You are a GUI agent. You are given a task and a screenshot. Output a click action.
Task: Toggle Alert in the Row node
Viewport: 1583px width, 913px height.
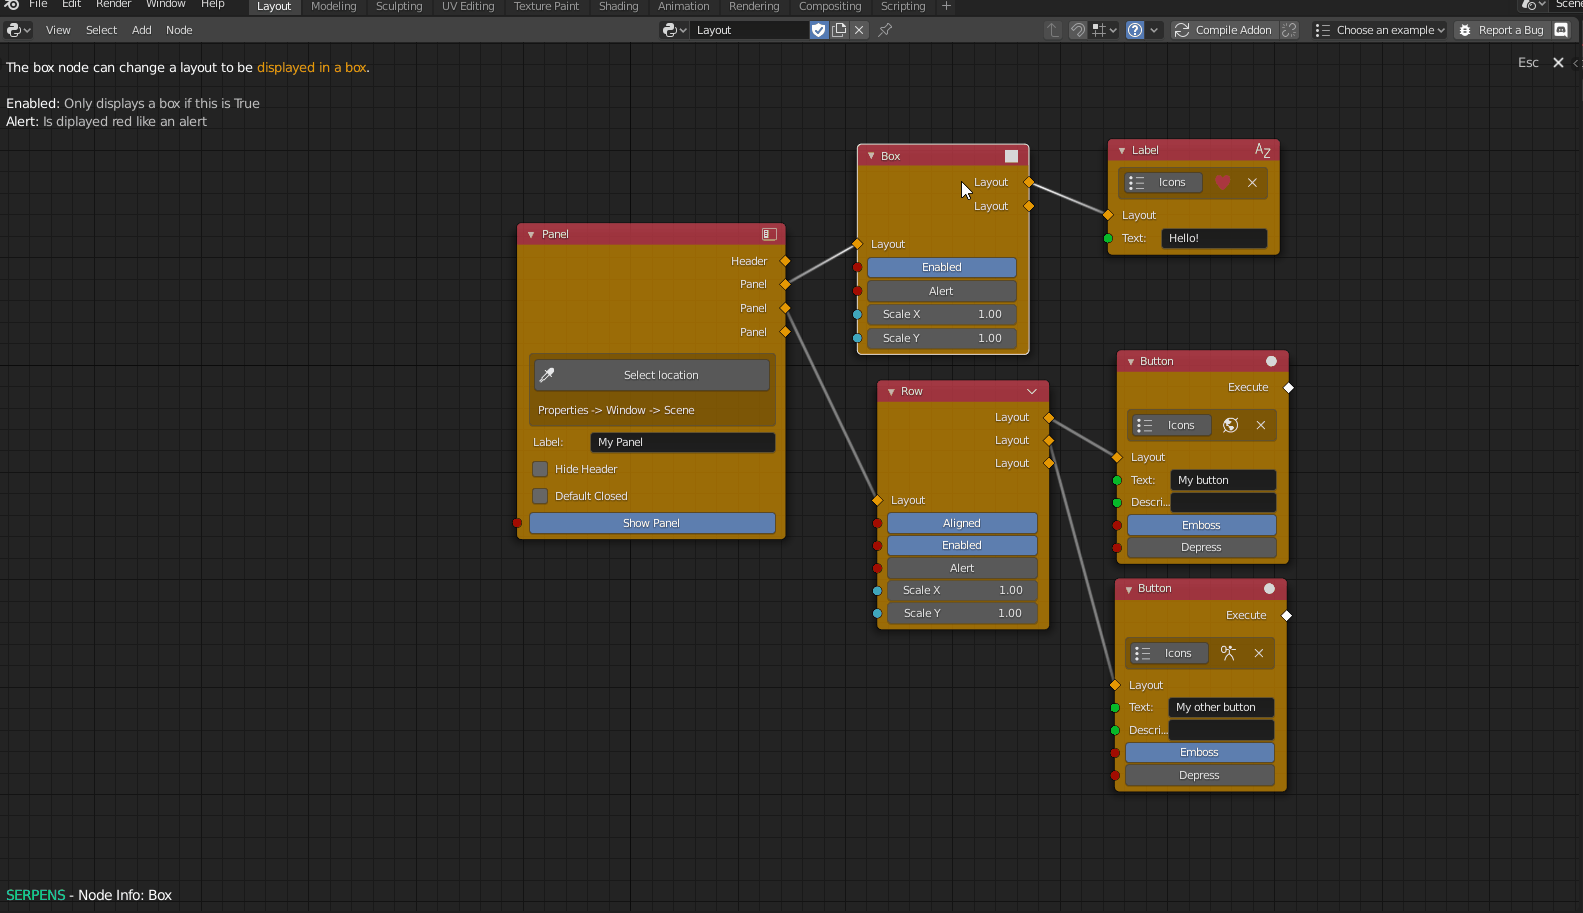pos(962,568)
